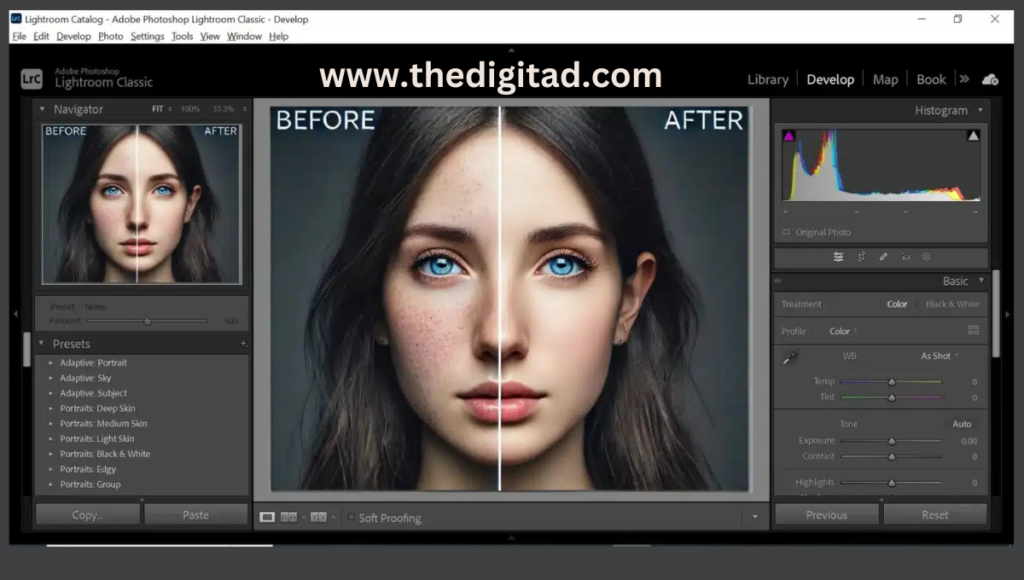Click the Highlights slider handle
The width and height of the screenshot is (1024, 580).
(x=891, y=483)
